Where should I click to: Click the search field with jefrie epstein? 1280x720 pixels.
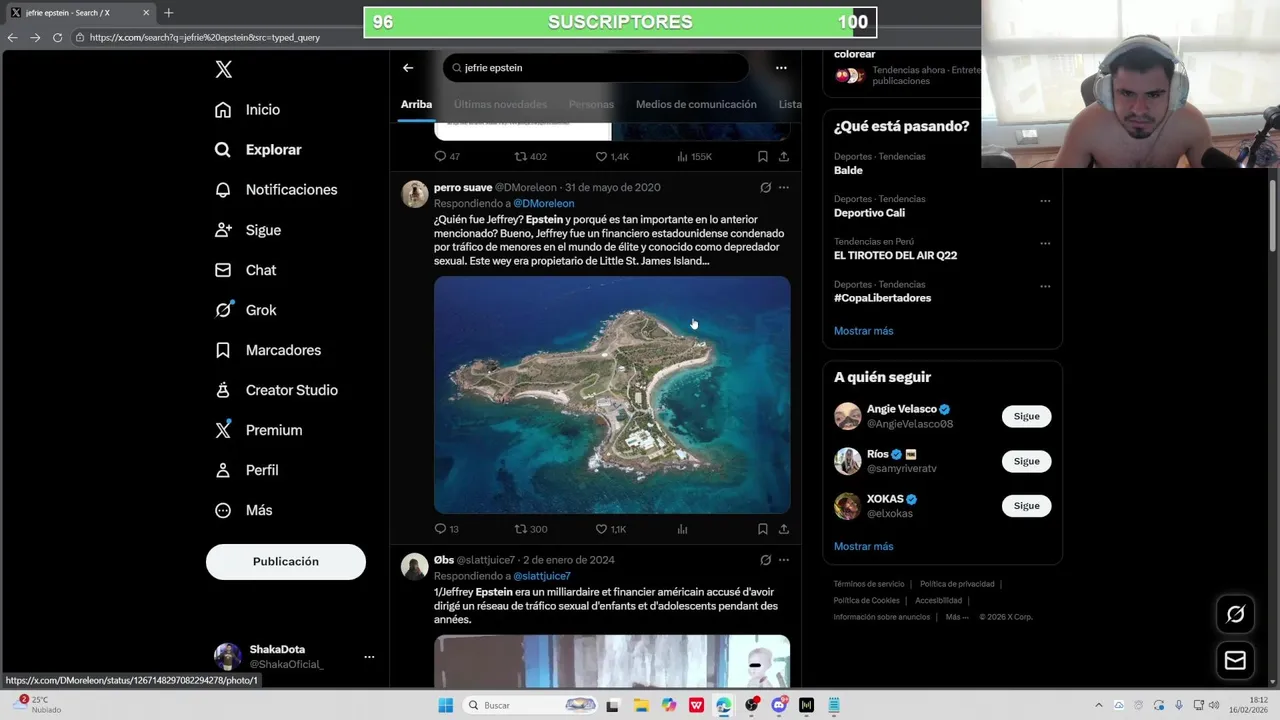(x=596, y=68)
